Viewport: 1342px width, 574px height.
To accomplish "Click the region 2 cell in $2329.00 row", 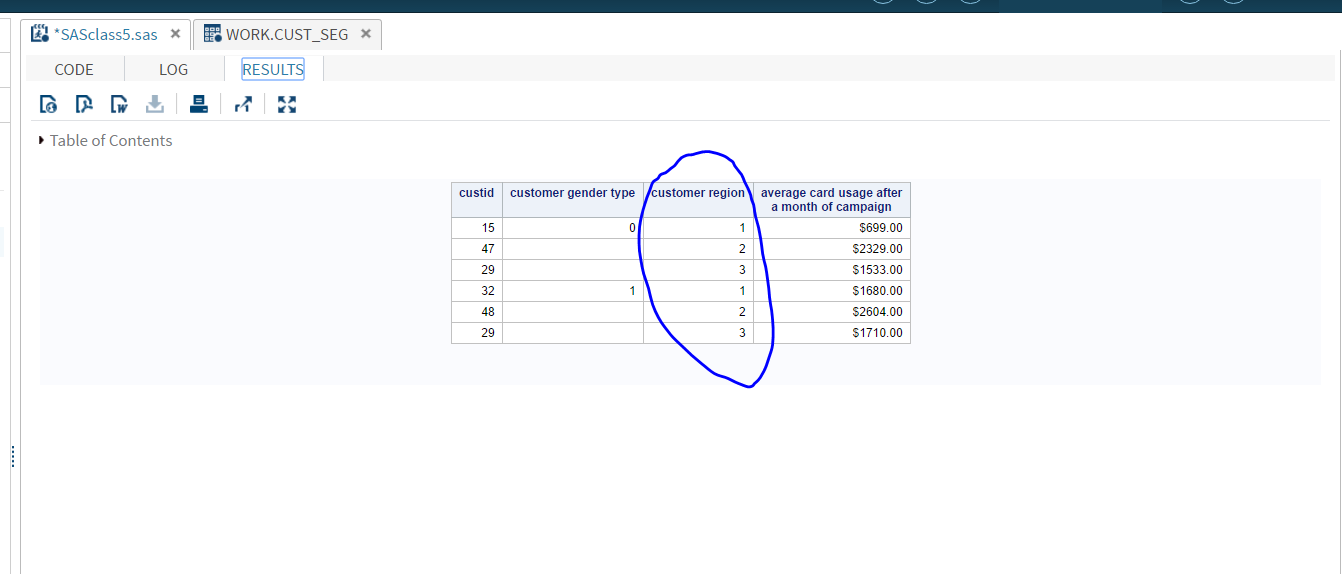I will pyautogui.click(x=698, y=249).
